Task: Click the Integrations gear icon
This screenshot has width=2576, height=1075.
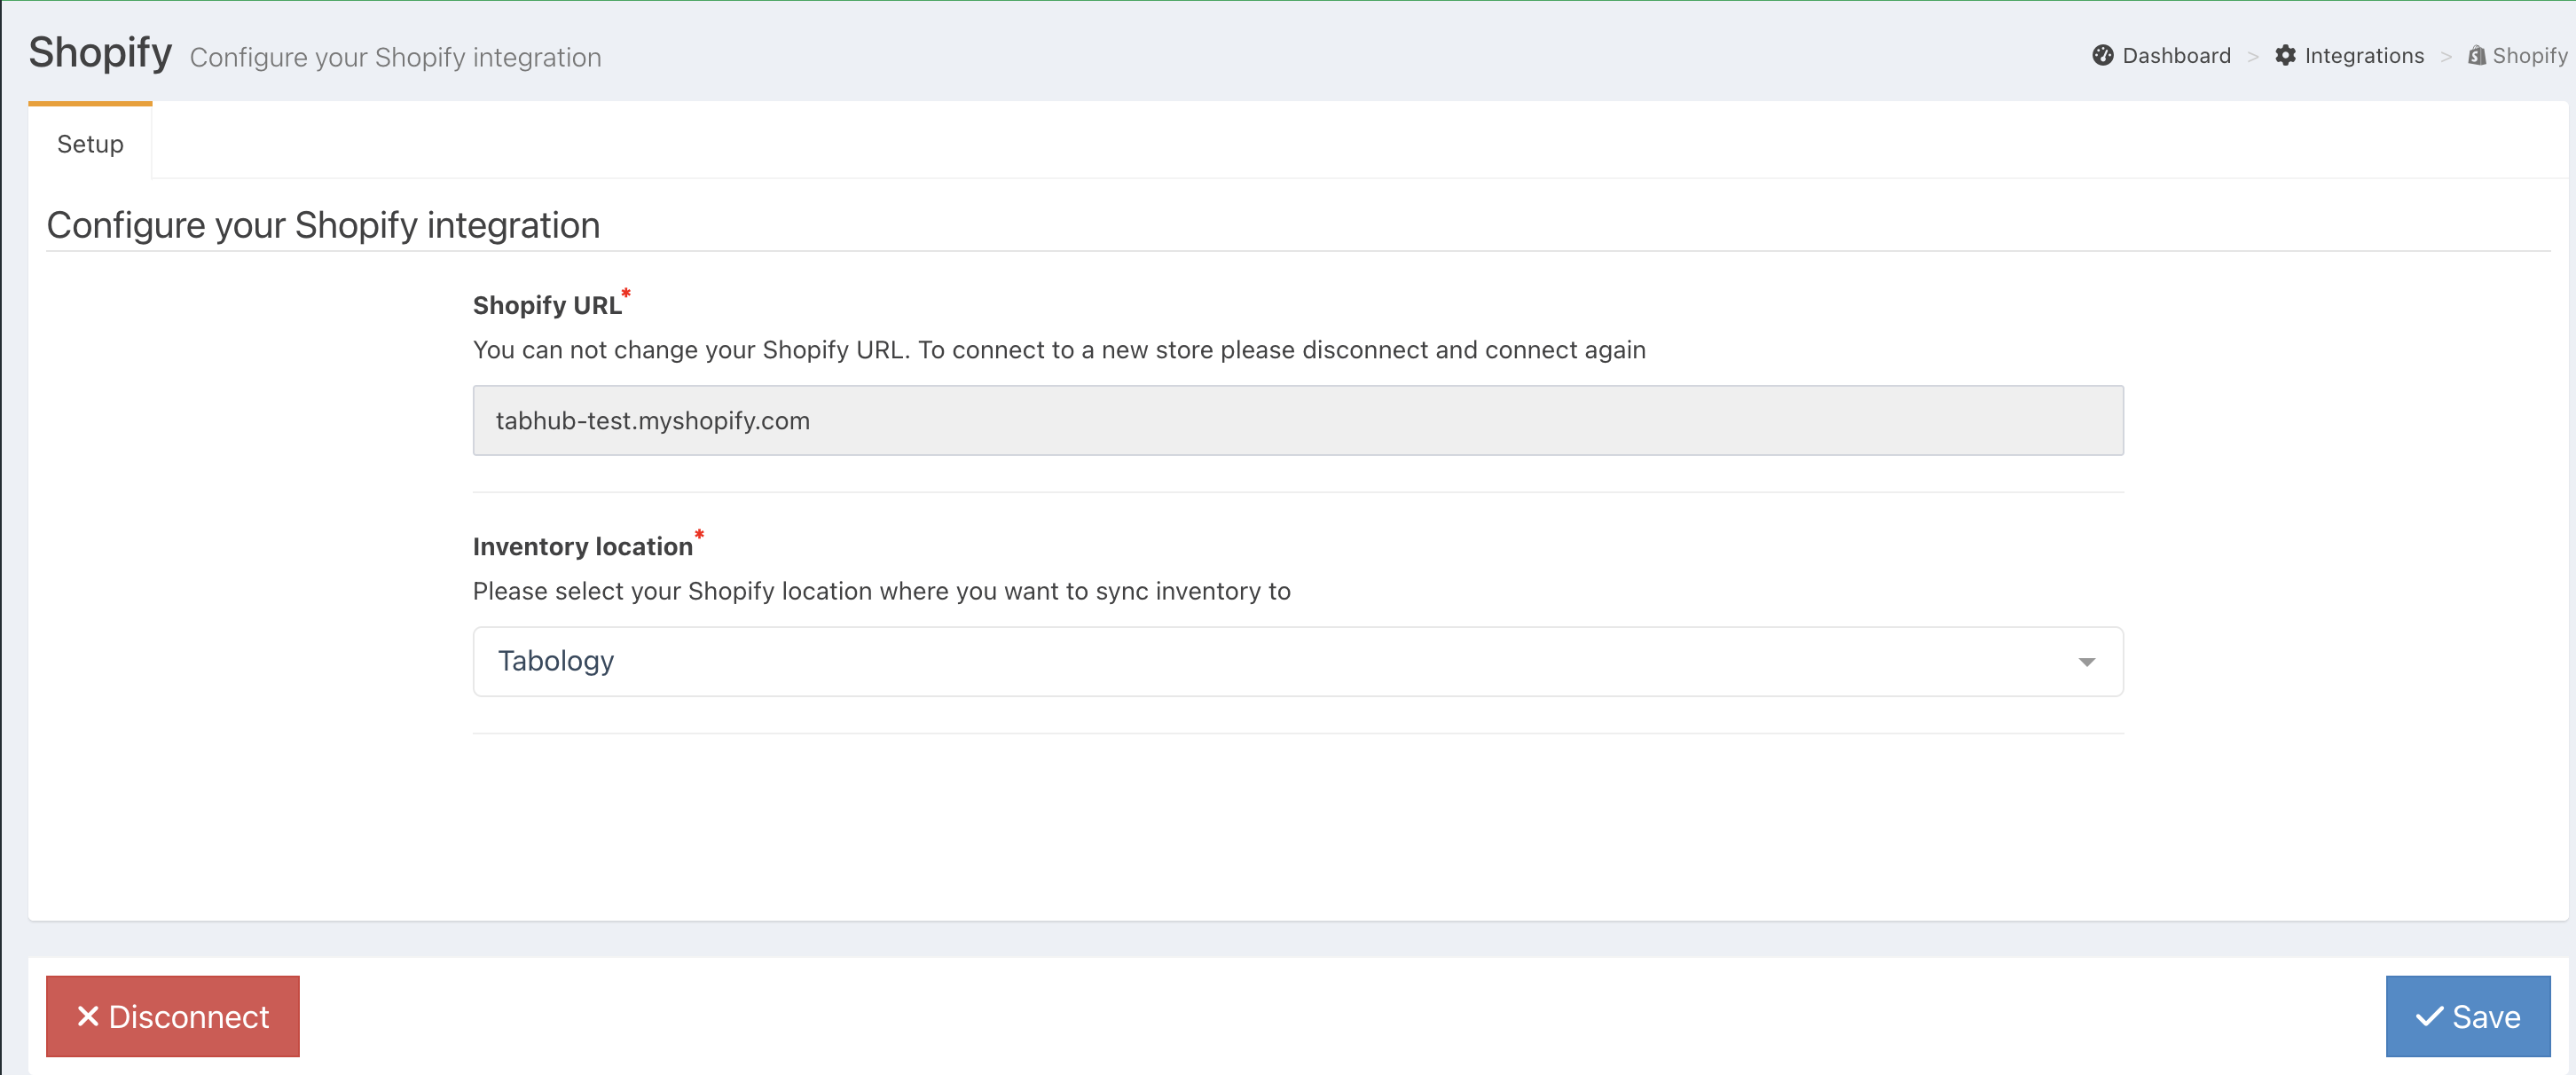Action: (x=2285, y=56)
